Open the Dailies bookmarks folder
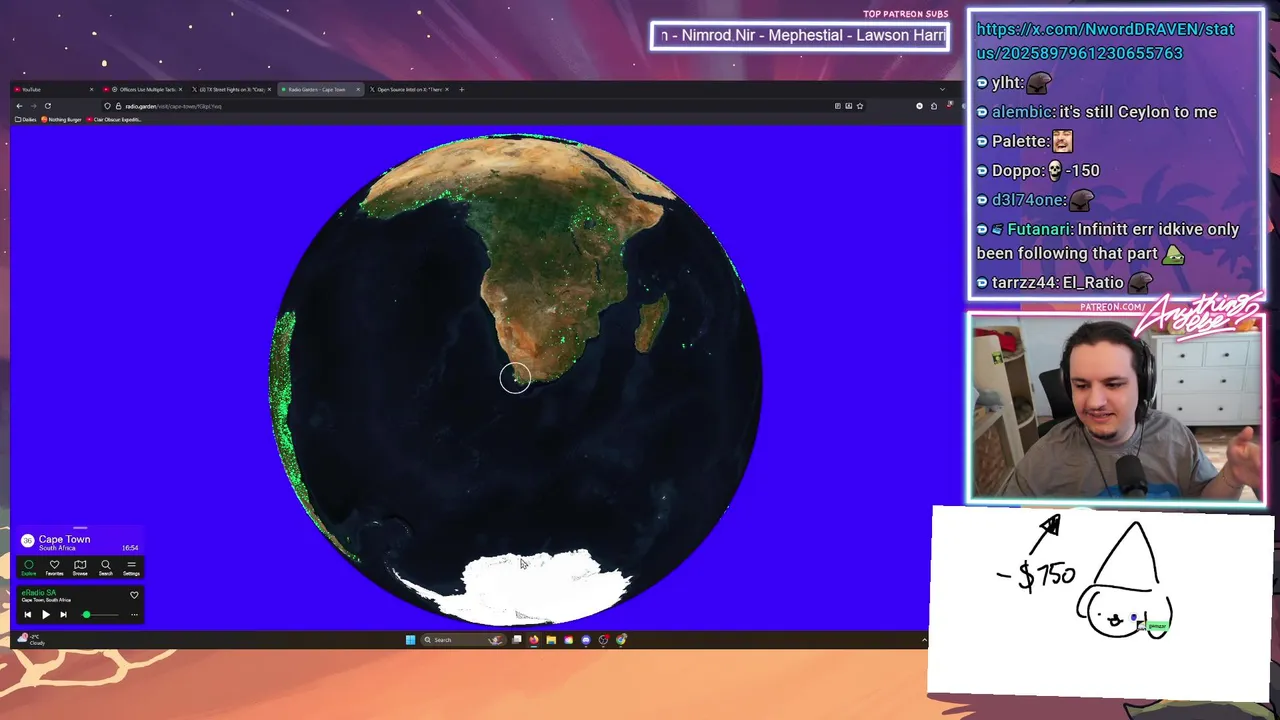 click(x=26, y=119)
